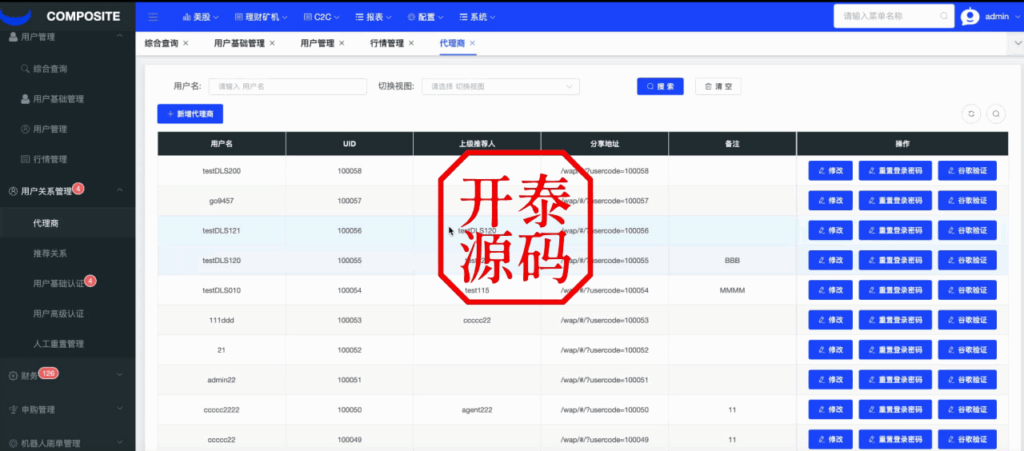Open the 配置 top menu

point(426,17)
